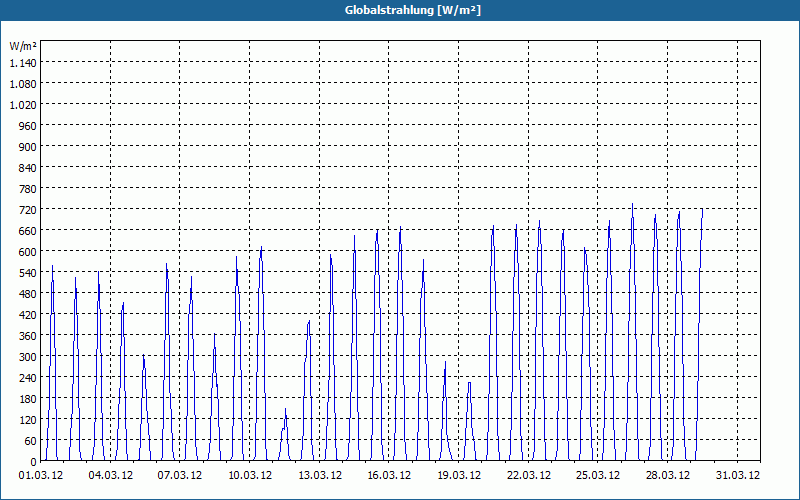Click the 60 y-axis label
The width and height of the screenshot is (800, 500).
[x=31, y=441]
